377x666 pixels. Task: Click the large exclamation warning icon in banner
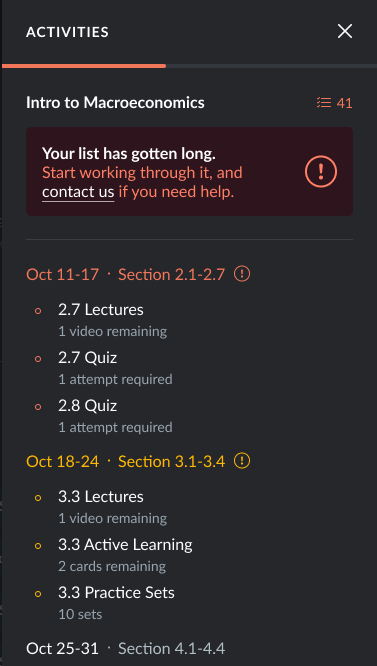[321, 172]
